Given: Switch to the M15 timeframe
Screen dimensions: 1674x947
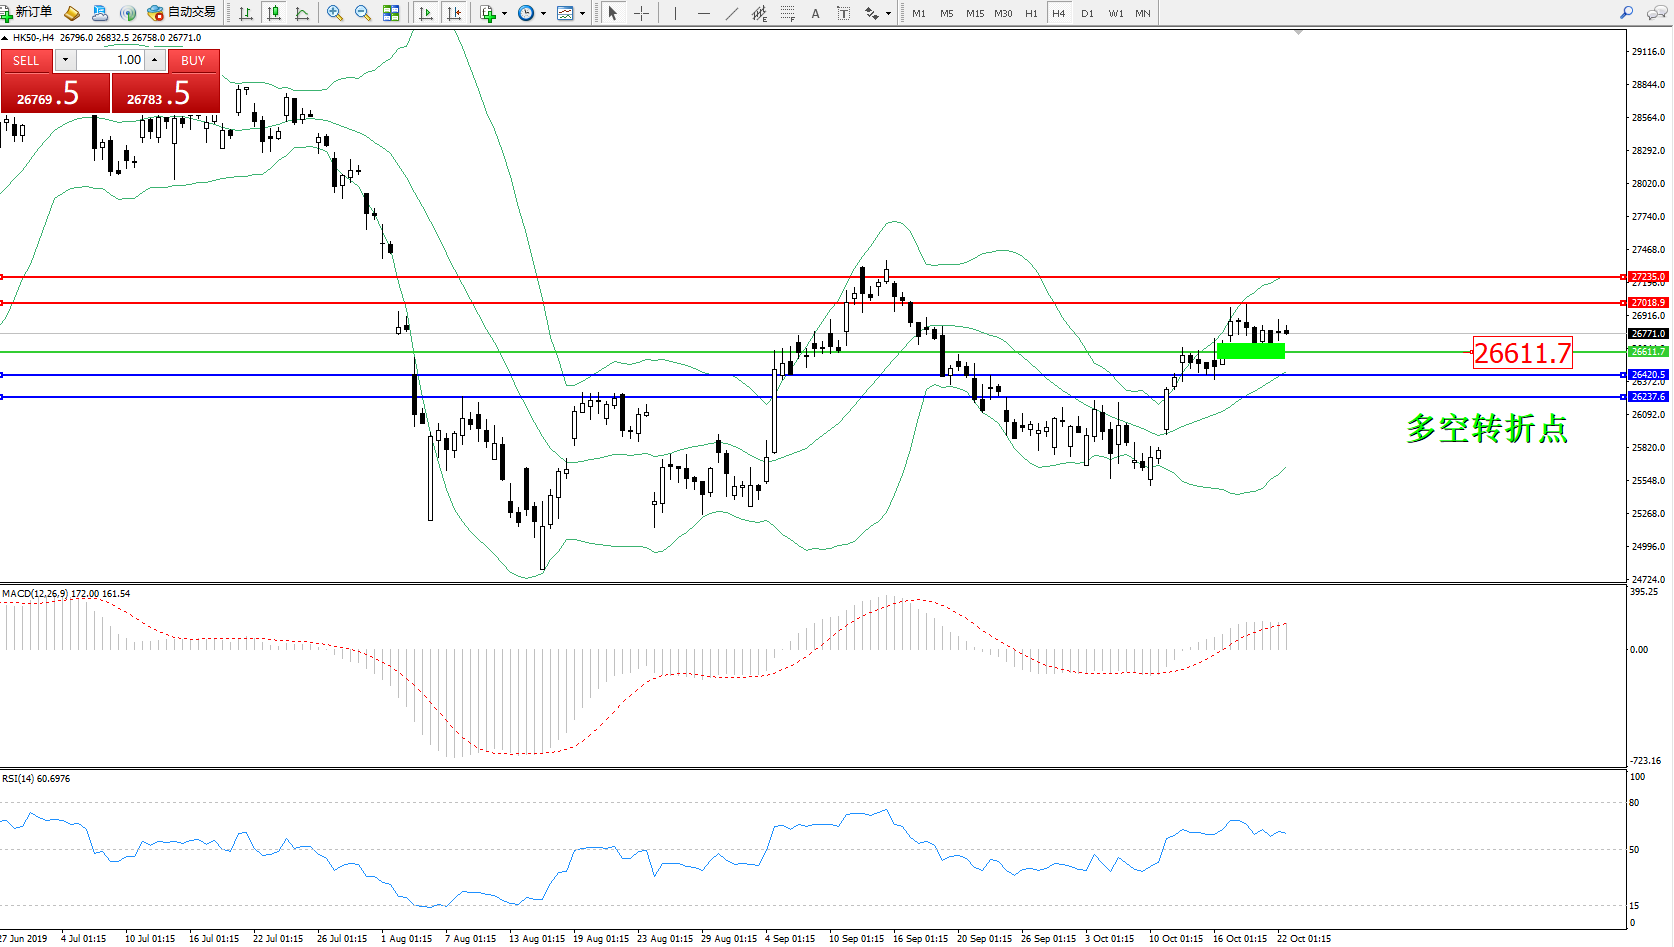Looking at the screenshot, I should click(974, 13).
